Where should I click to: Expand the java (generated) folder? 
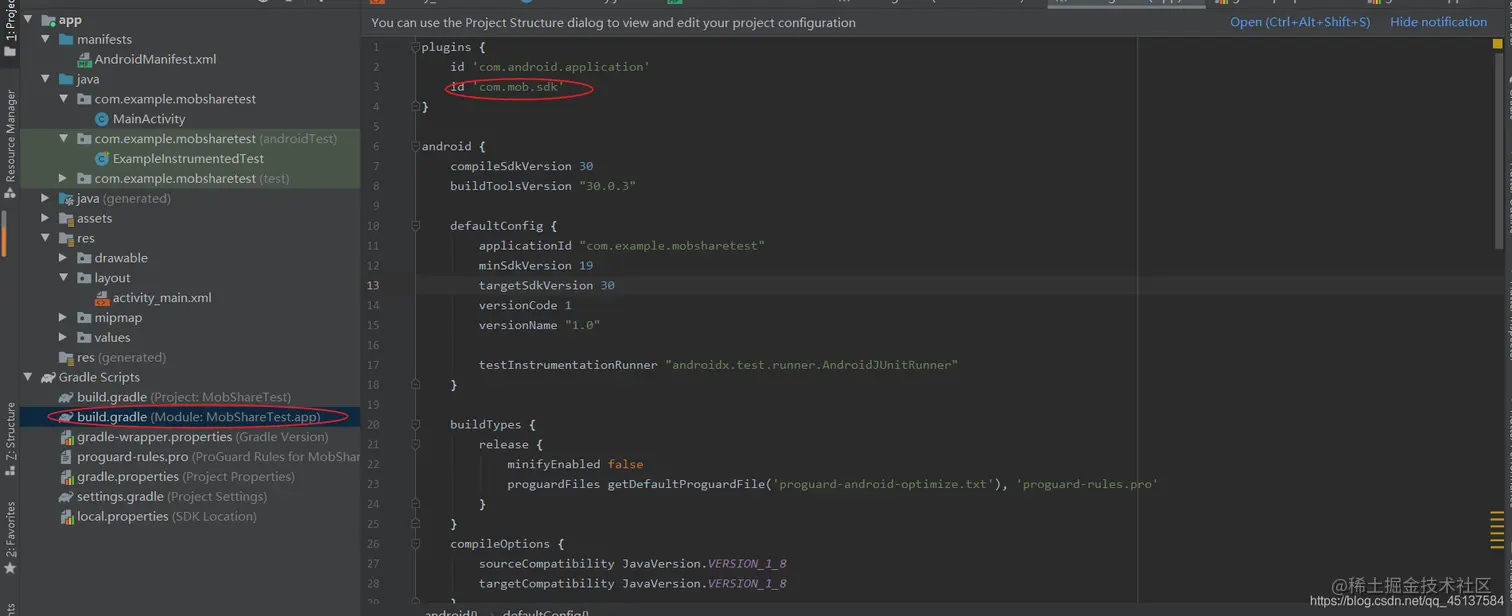45,198
